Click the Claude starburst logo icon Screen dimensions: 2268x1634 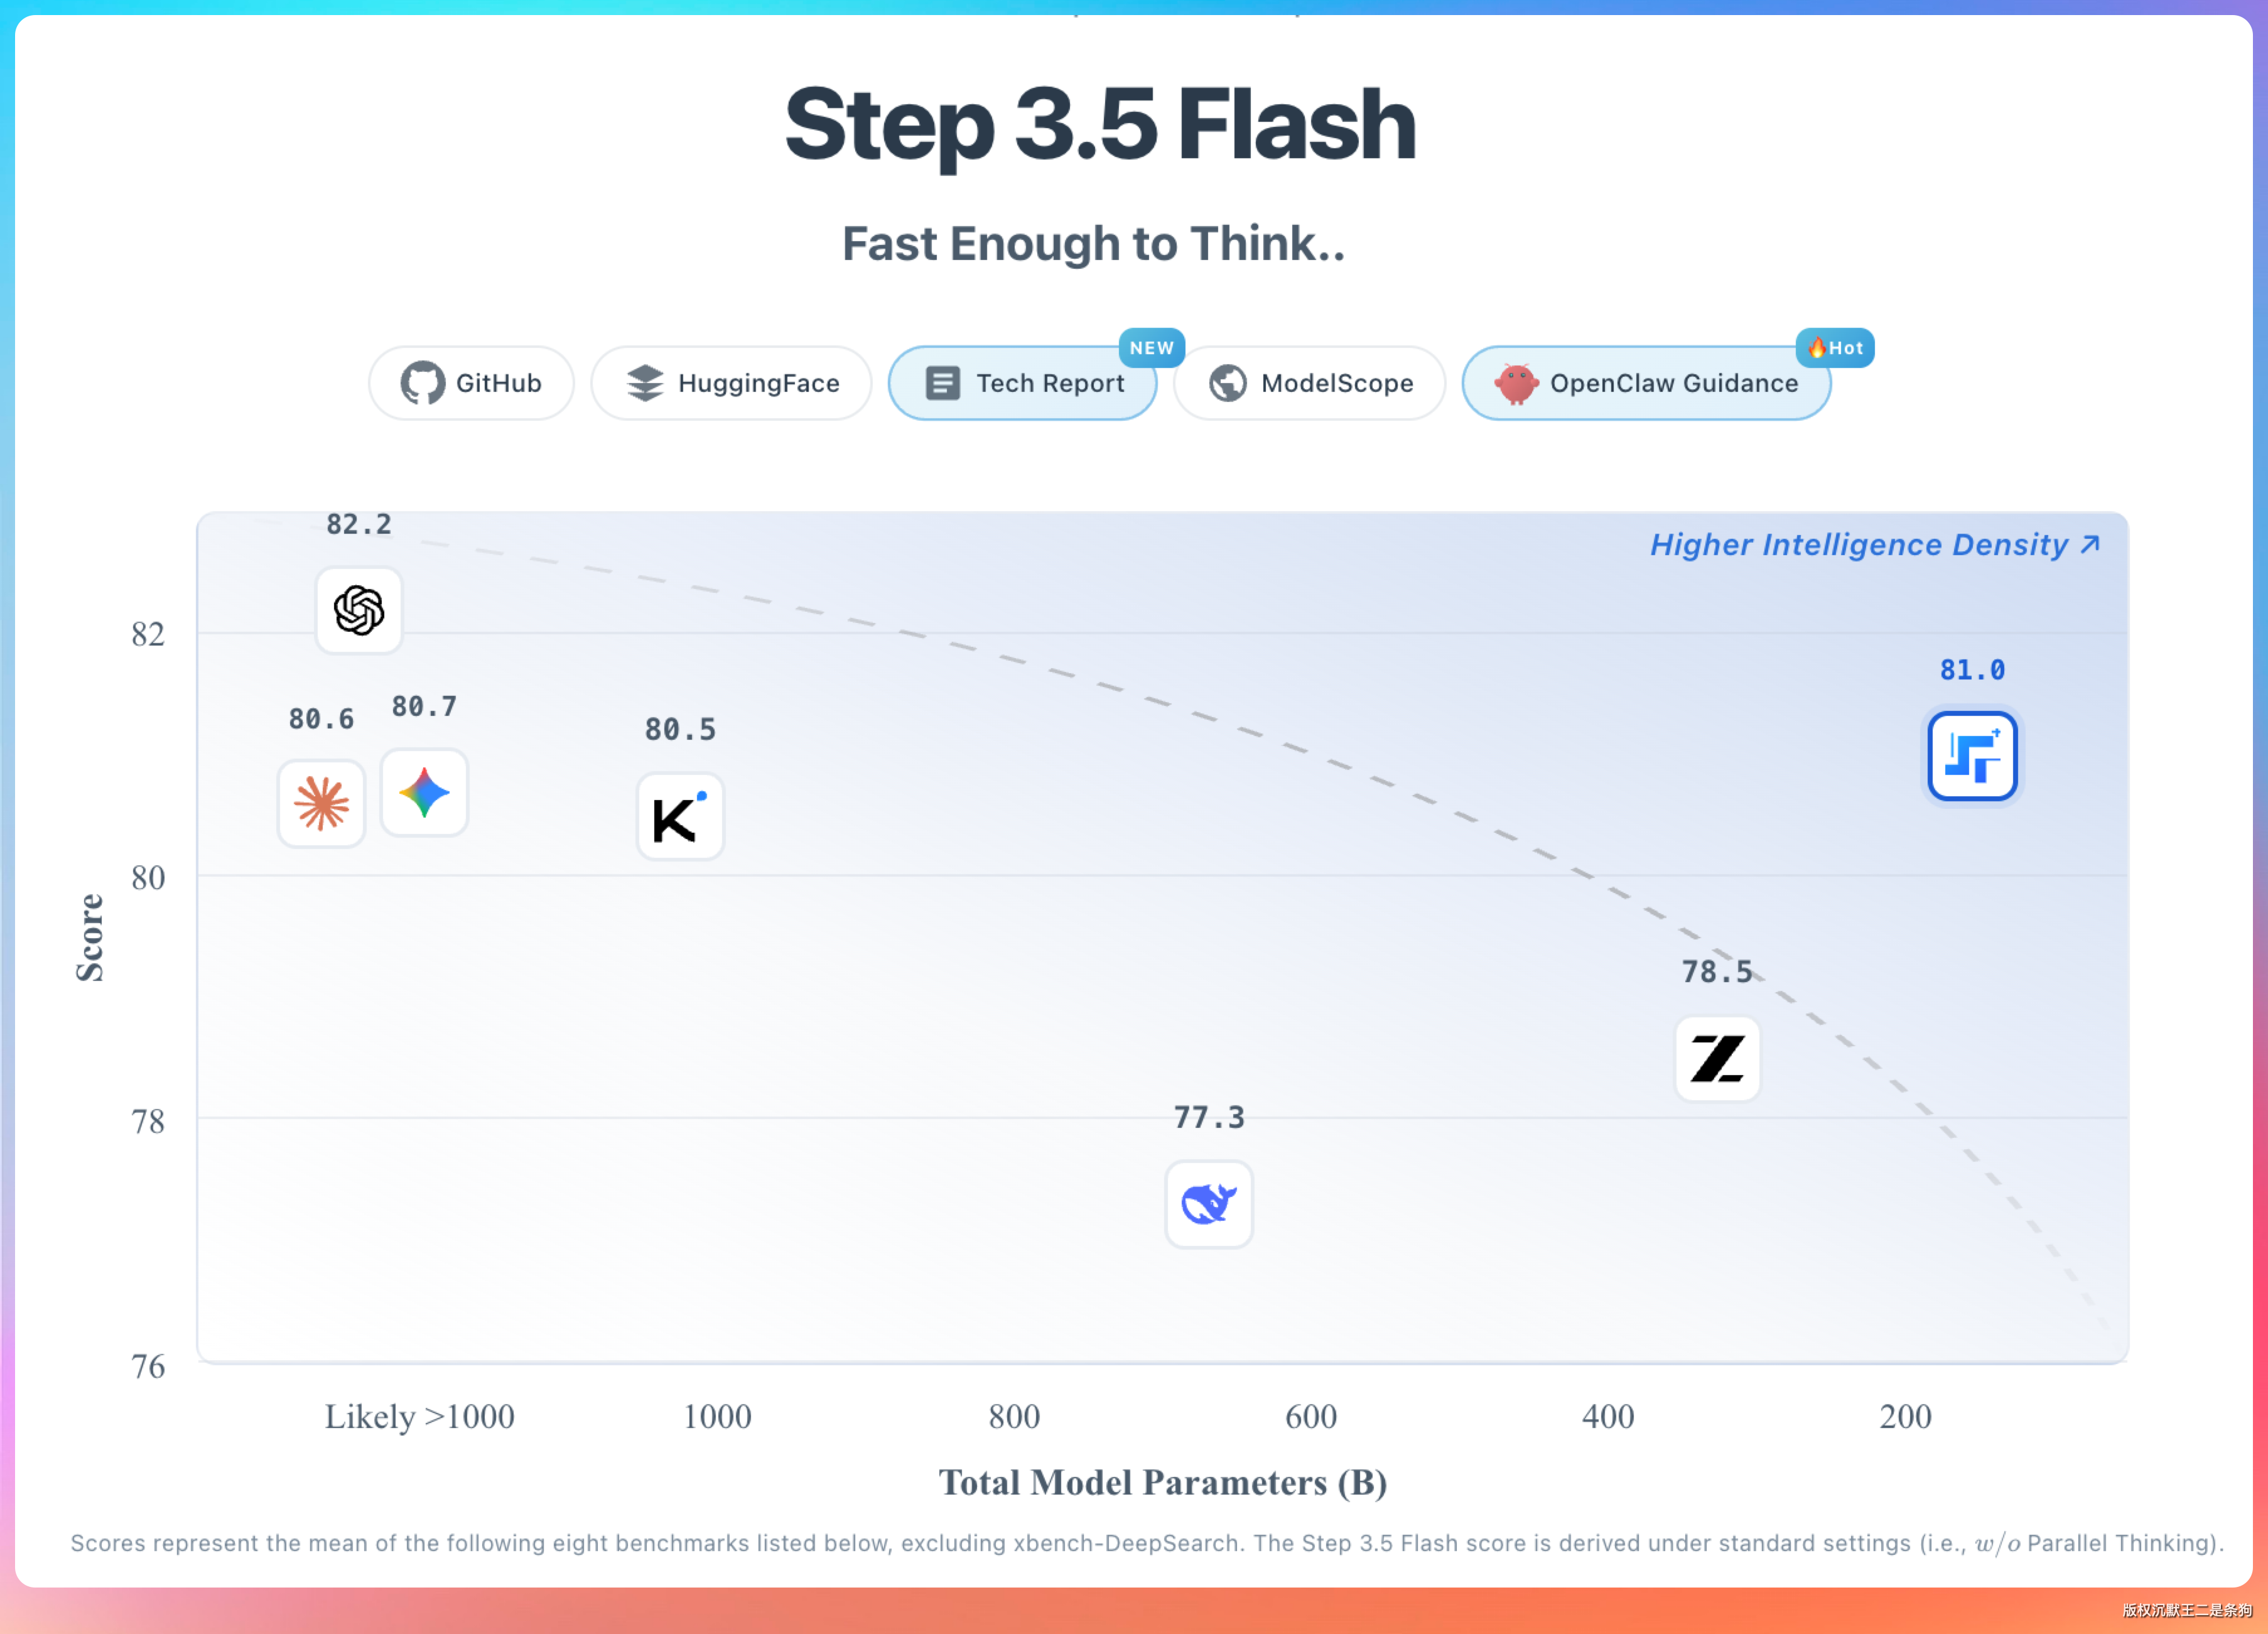[x=321, y=803]
